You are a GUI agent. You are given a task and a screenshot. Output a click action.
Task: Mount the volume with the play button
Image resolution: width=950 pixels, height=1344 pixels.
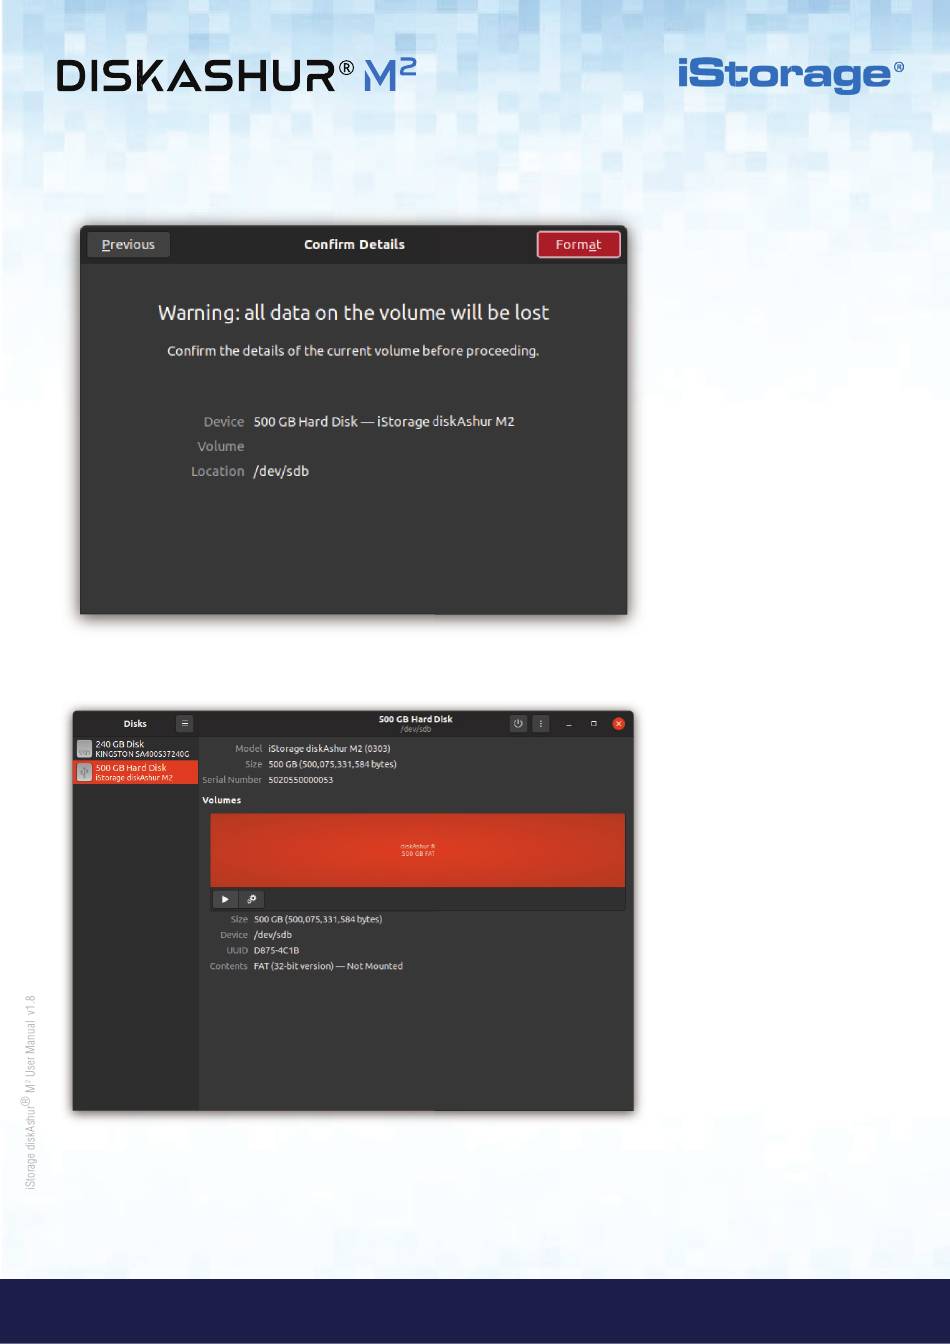(225, 899)
